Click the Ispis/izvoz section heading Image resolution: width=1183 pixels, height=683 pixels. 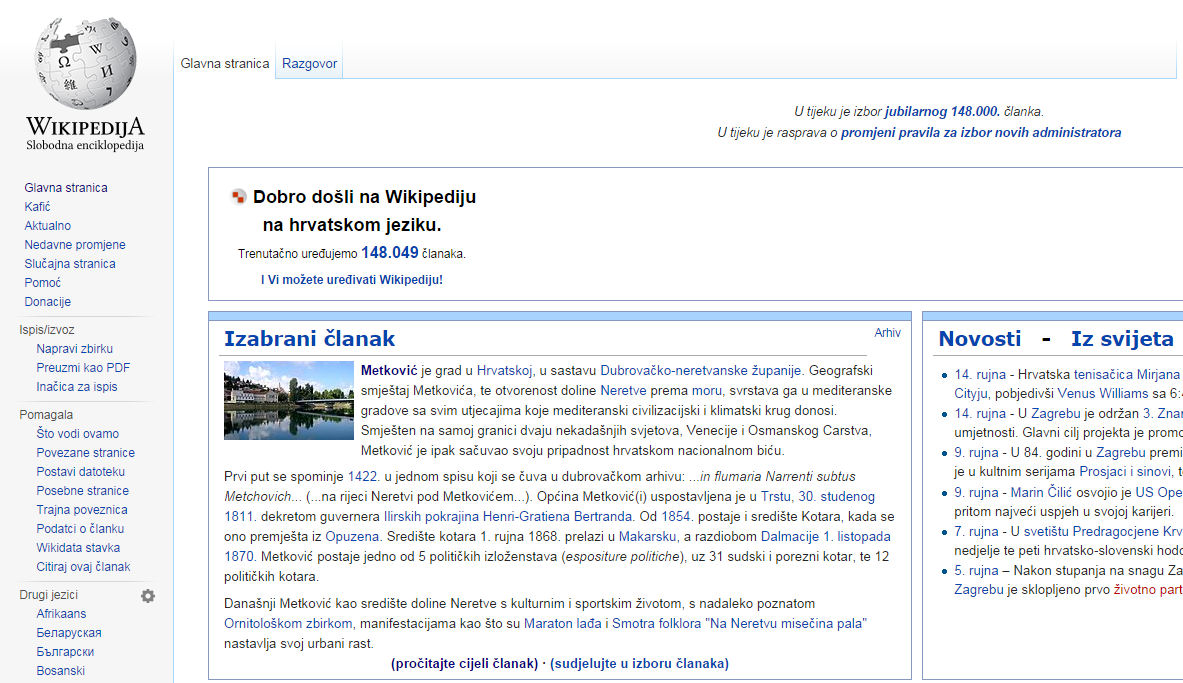click(x=47, y=330)
